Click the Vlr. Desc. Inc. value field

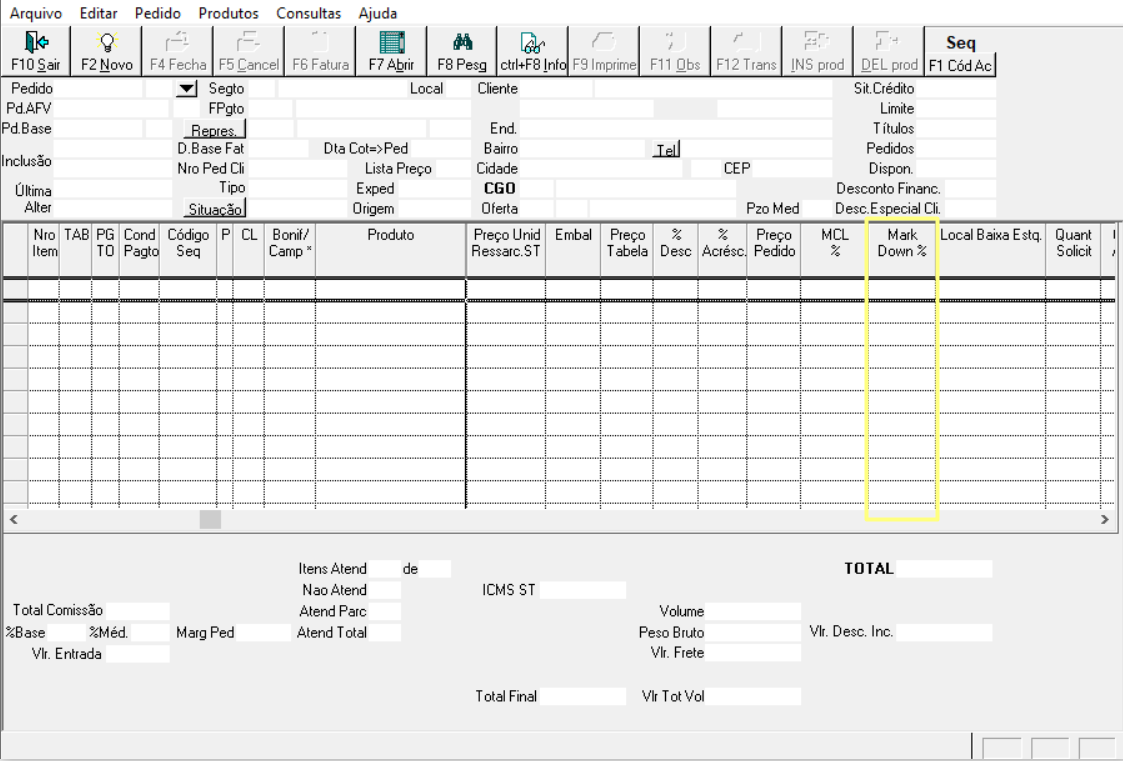(x=944, y=633)
